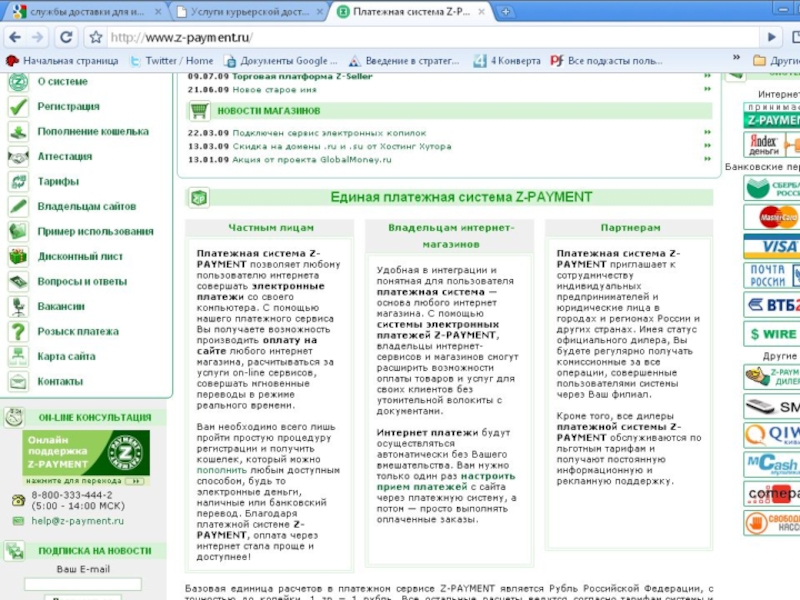Click the Пример использования icon

pyautogui.click(x=18, y=232)
